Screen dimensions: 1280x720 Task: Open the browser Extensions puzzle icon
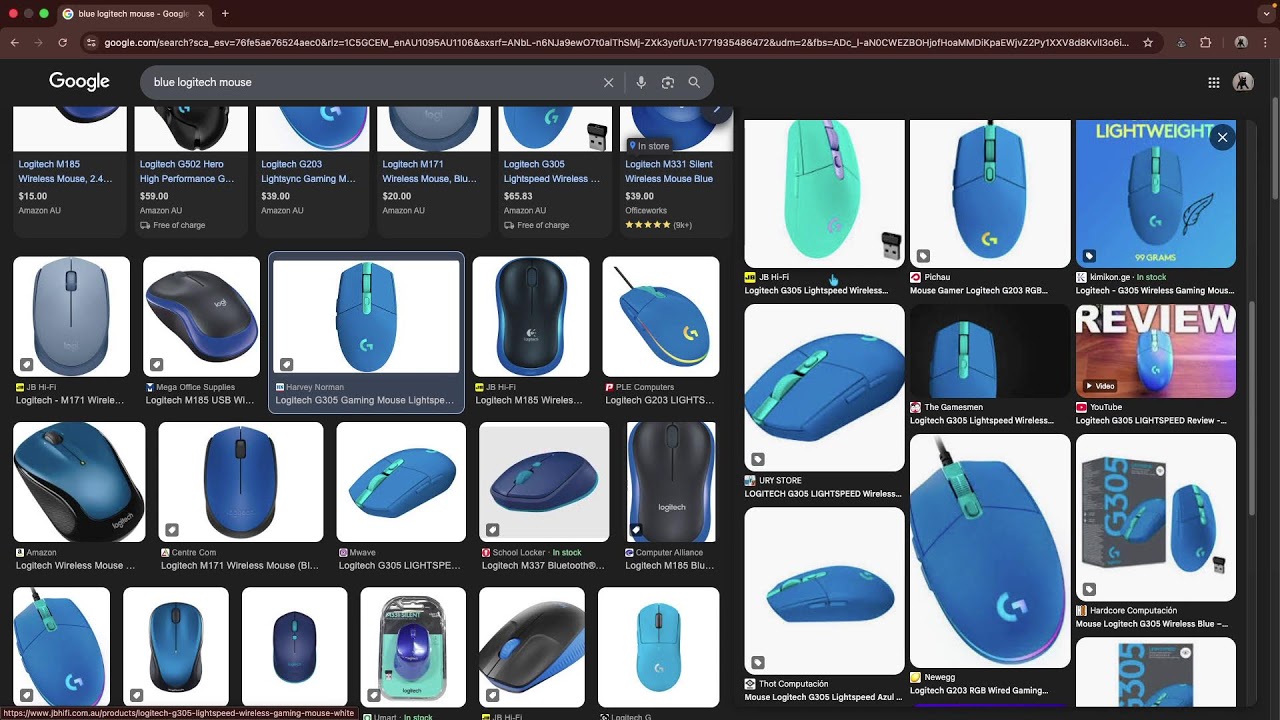[x=1205, y=43]
